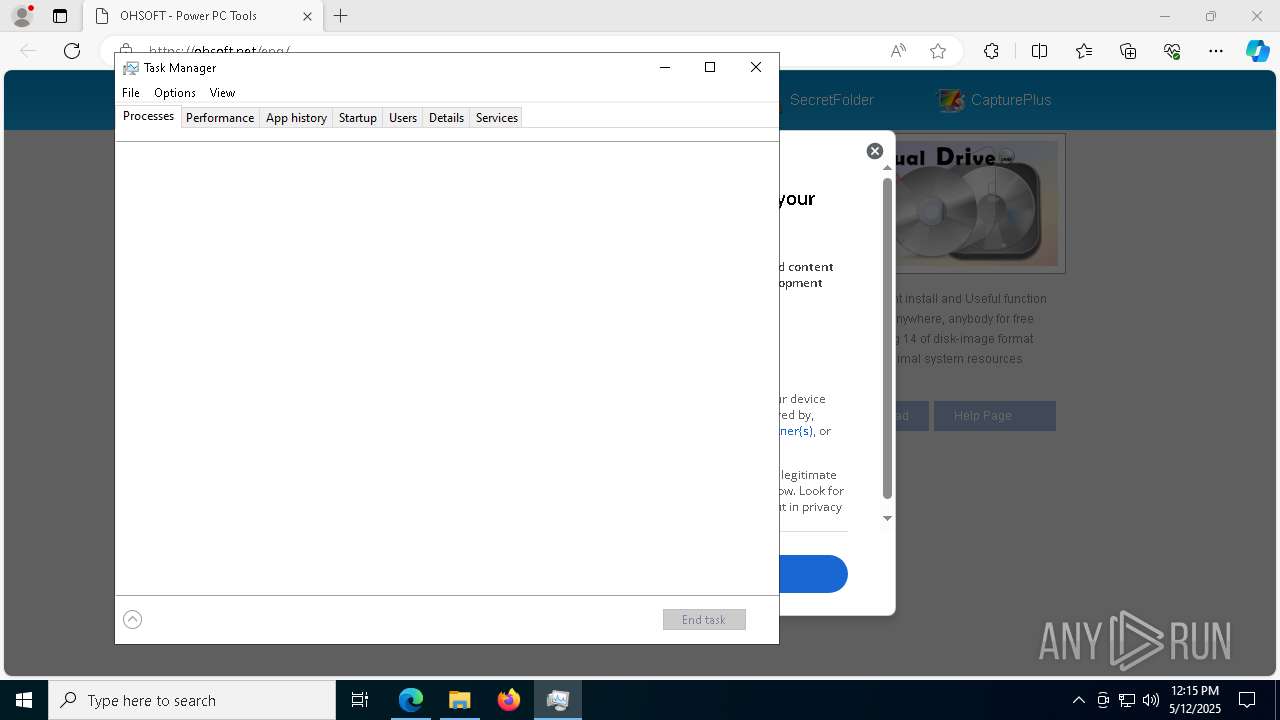
Task: Open the Collections icon in Edge
Action: pyautogui.click(x=1128, y=51)
